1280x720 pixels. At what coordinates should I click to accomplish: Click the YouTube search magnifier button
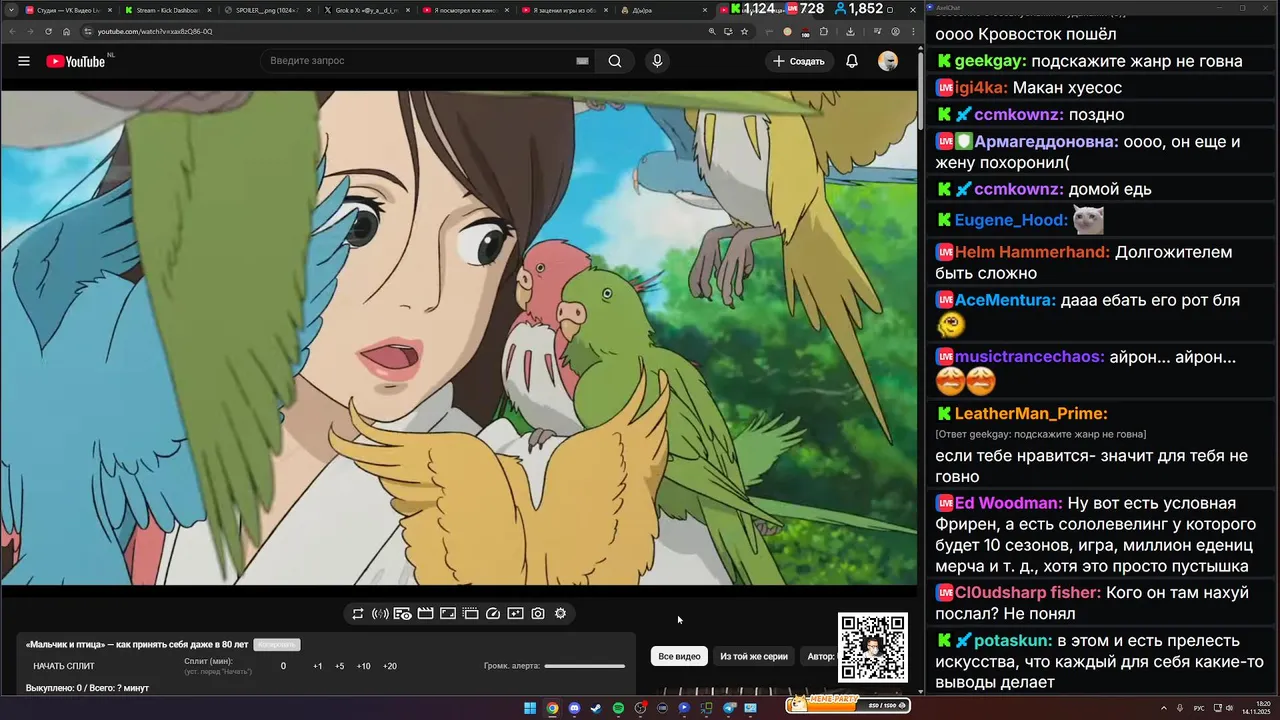[615, 61]
